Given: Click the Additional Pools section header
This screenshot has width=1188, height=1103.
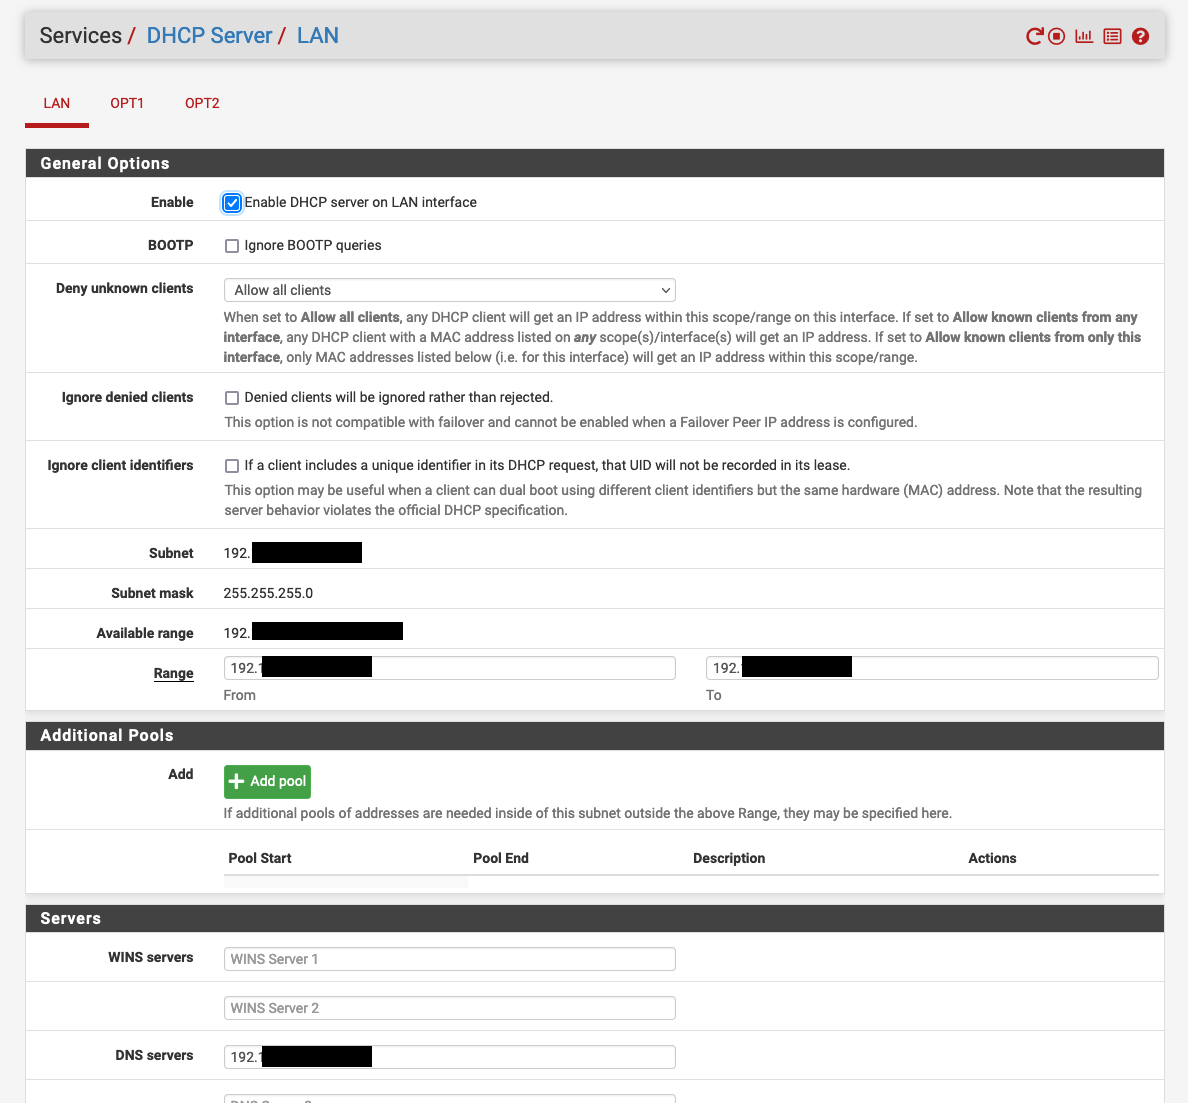Looking at the screenshot, I should (x=595, y=736).
